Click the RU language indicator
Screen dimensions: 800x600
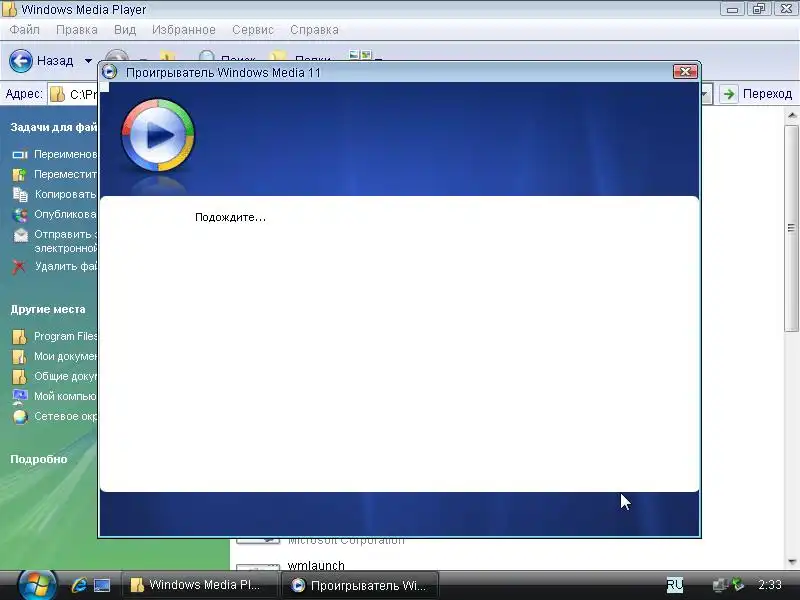tap(675, 585)
